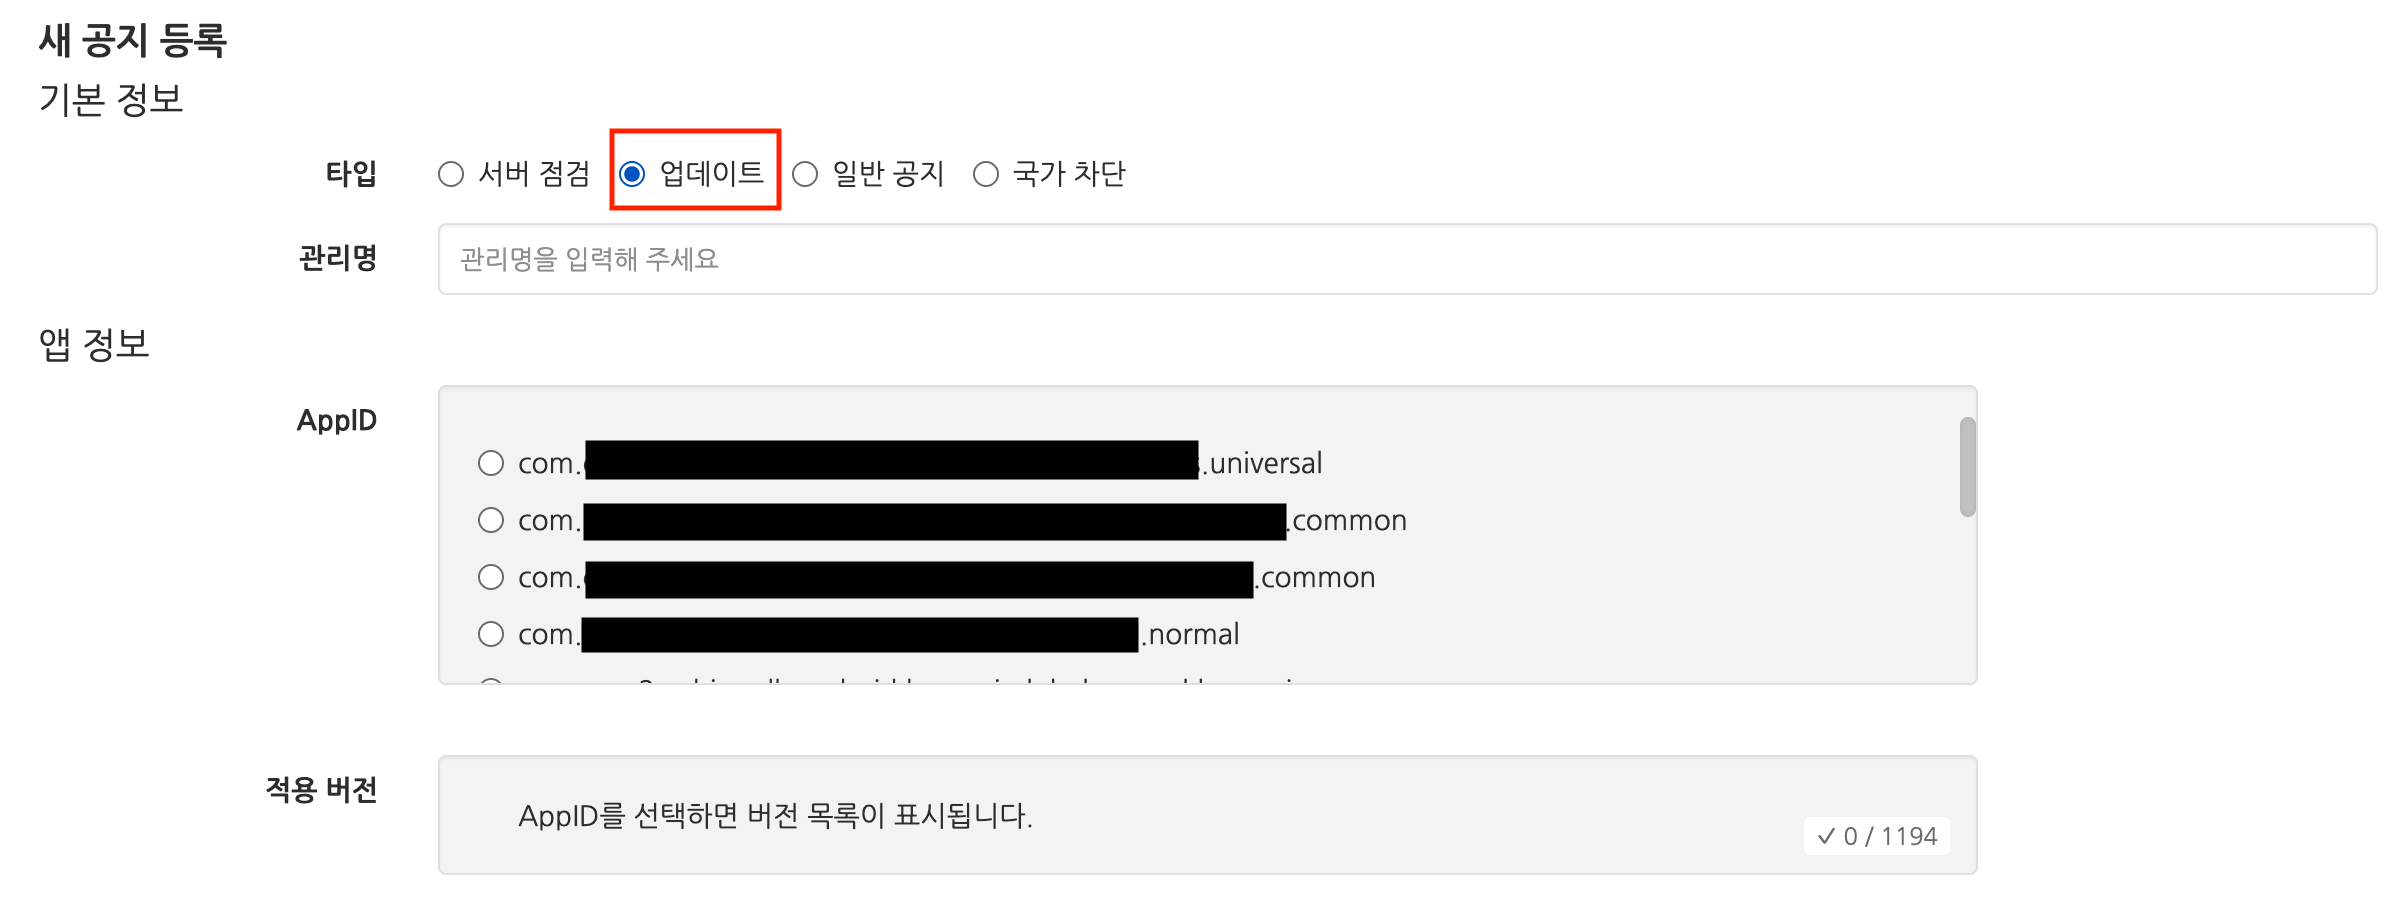Click the 앱 정보 section heading

tap(94, 345)
